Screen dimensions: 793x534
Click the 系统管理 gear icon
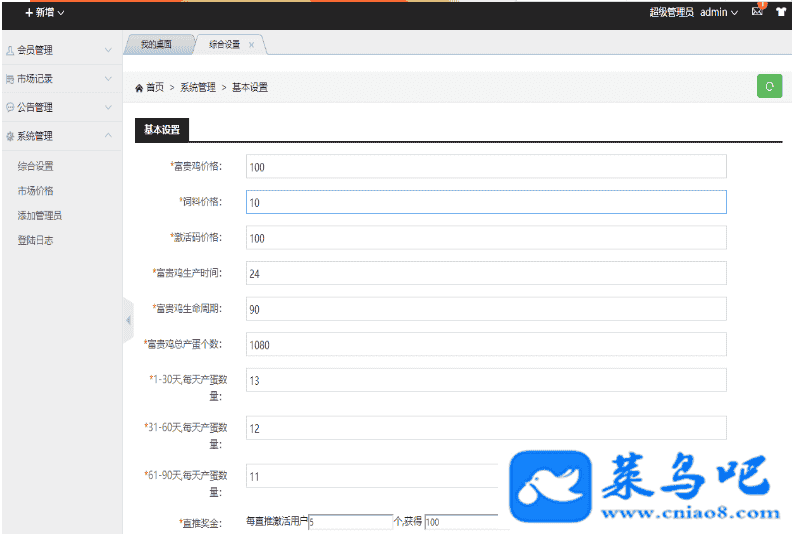10,136
